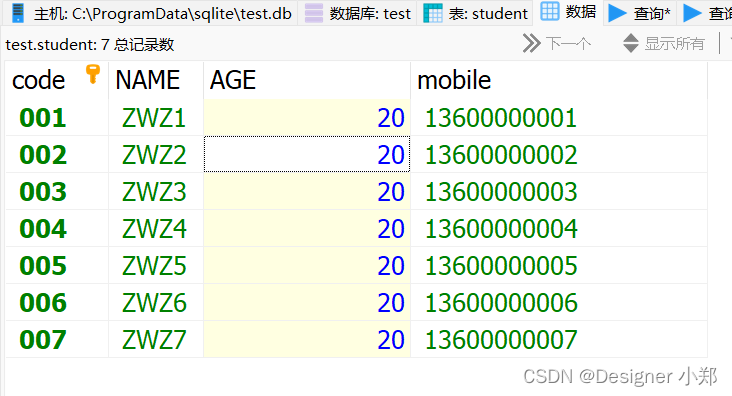Select the data (数据) tab
The height and width of the screenshot is (396, 732).
click(x=569, y=12)
